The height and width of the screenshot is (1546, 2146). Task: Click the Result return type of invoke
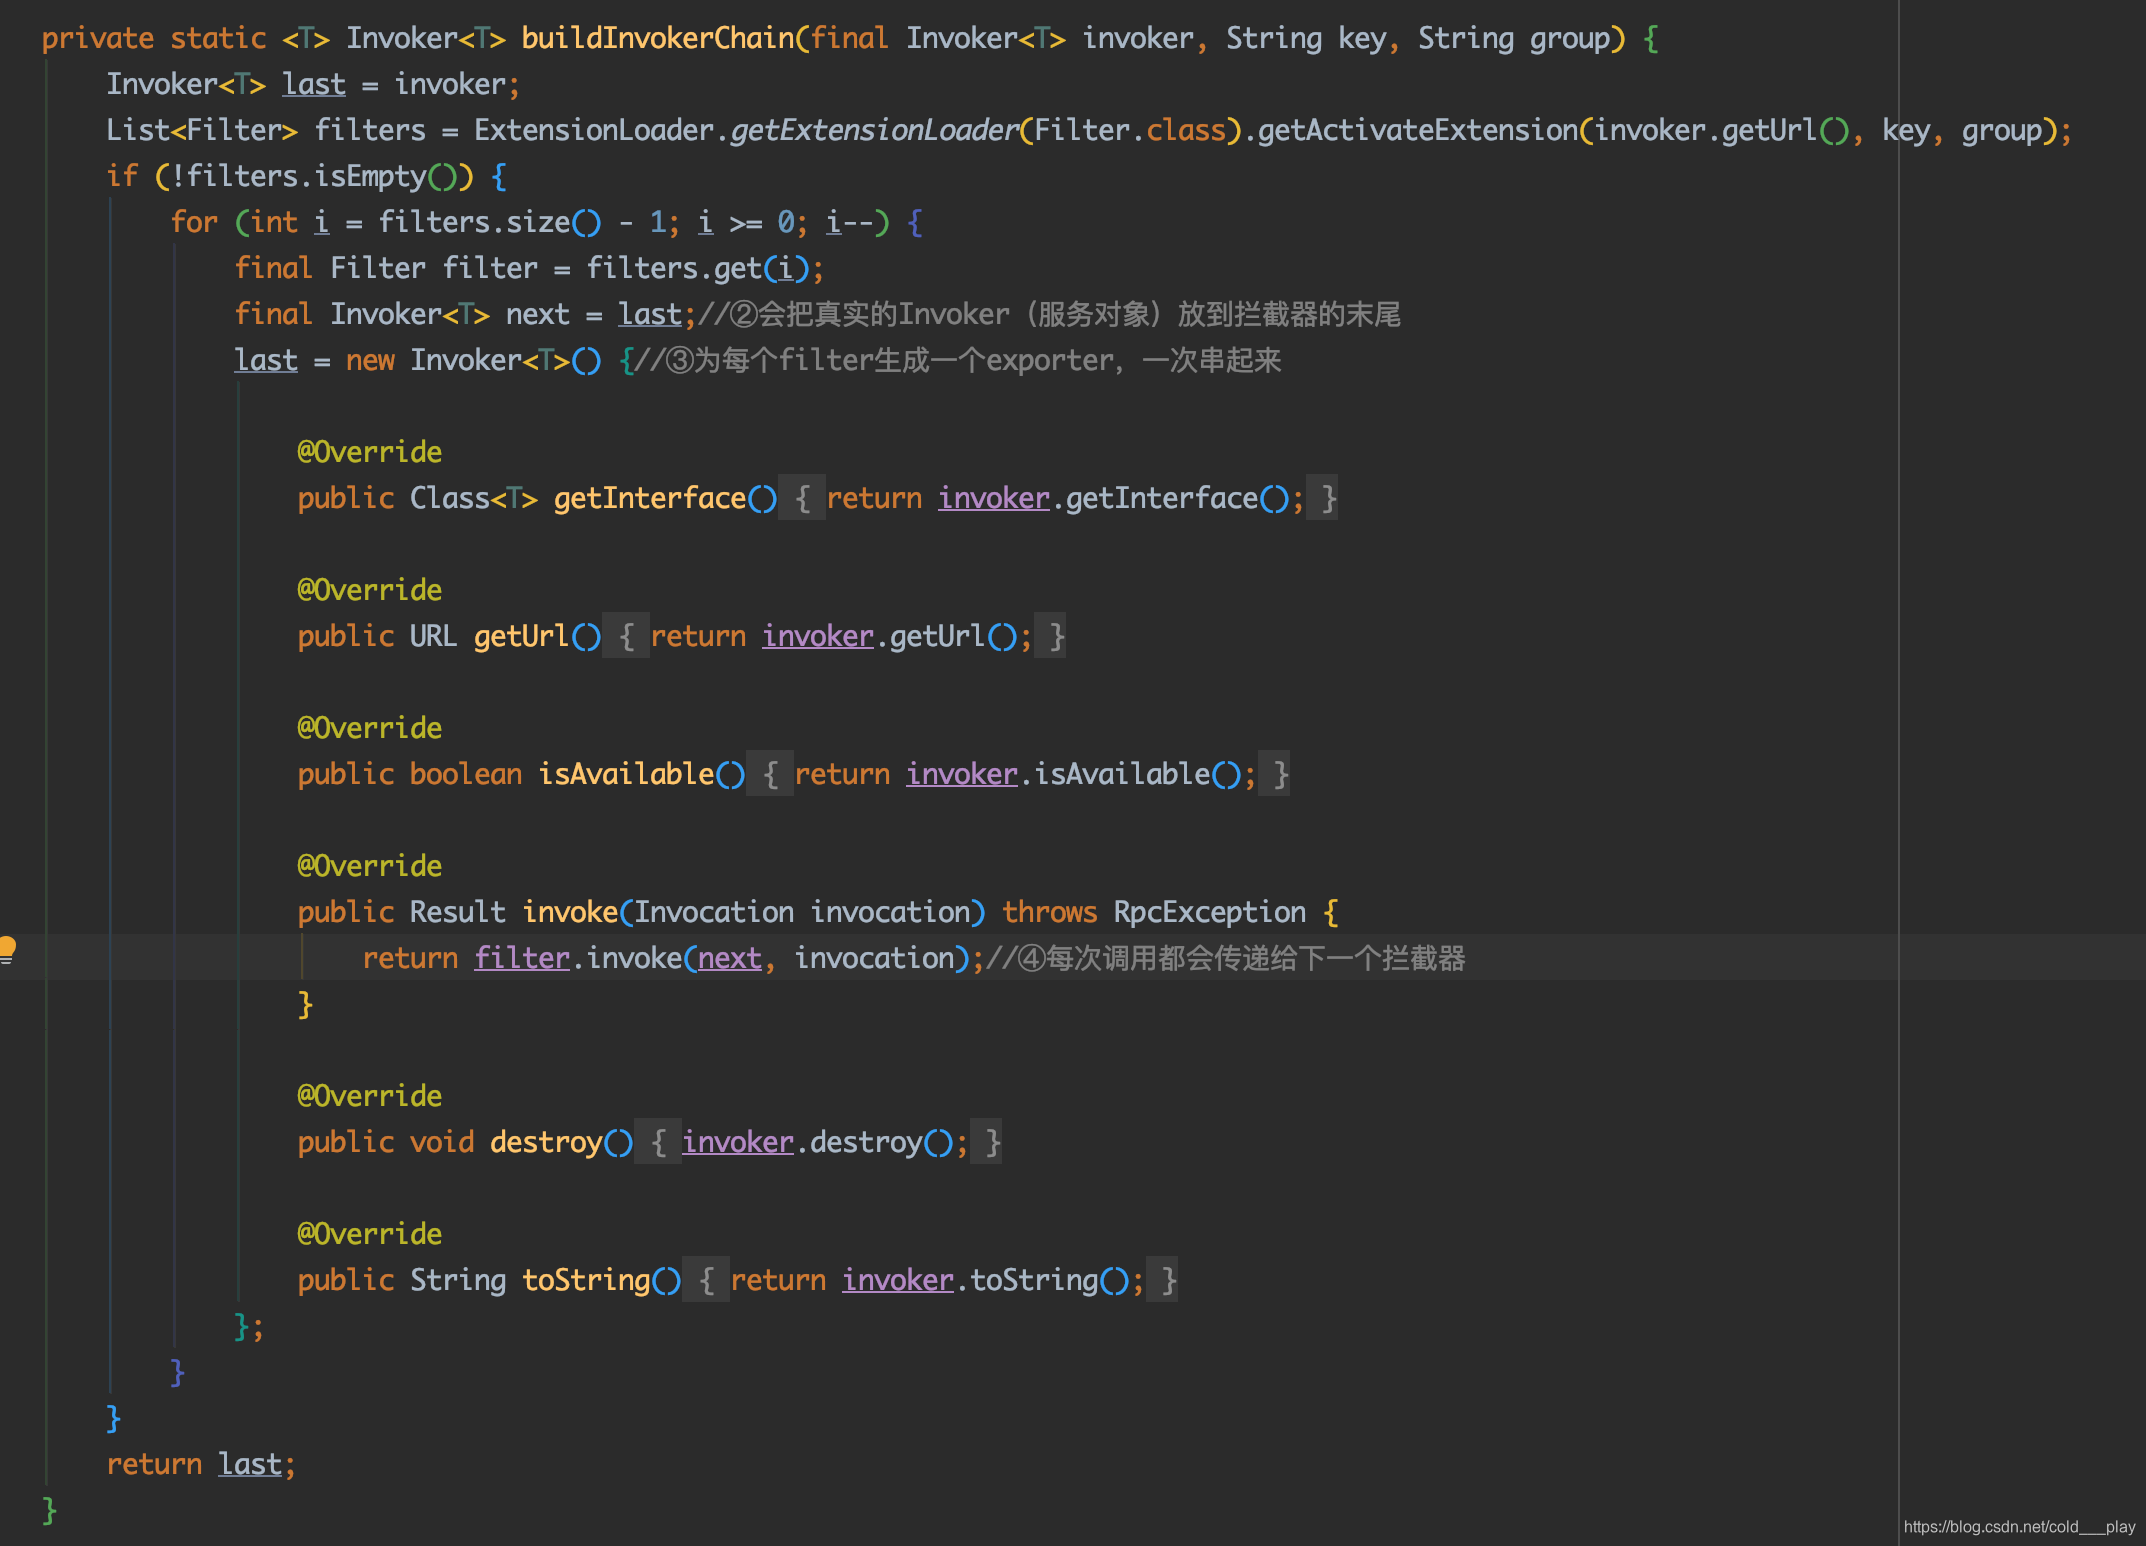click(458, 912)
